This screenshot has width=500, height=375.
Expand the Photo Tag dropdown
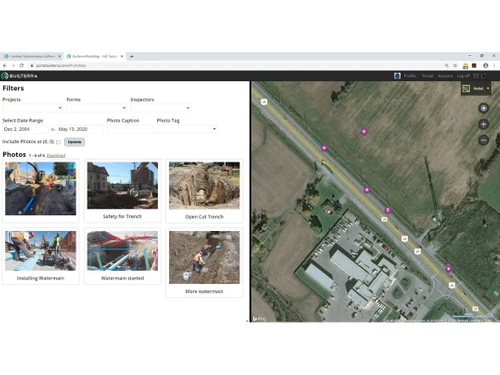click(187, 129)
